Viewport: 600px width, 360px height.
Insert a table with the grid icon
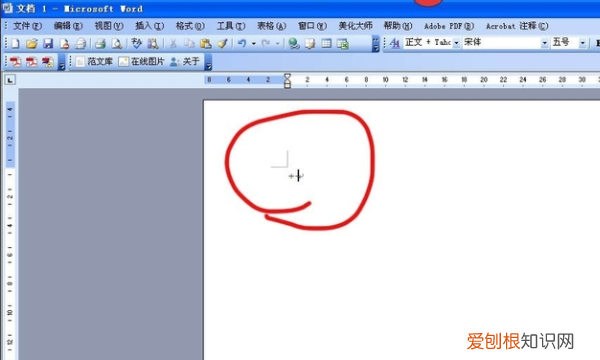(326, 44)
